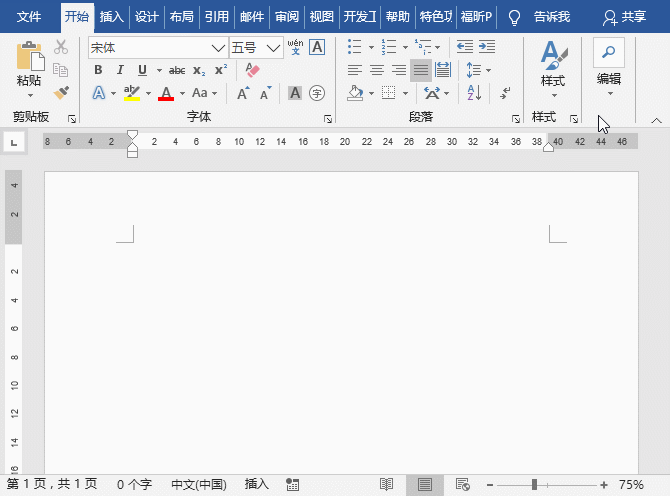The image size is (670, 496).
Task: Click the 75% zoom level
Action: [632, 484]
